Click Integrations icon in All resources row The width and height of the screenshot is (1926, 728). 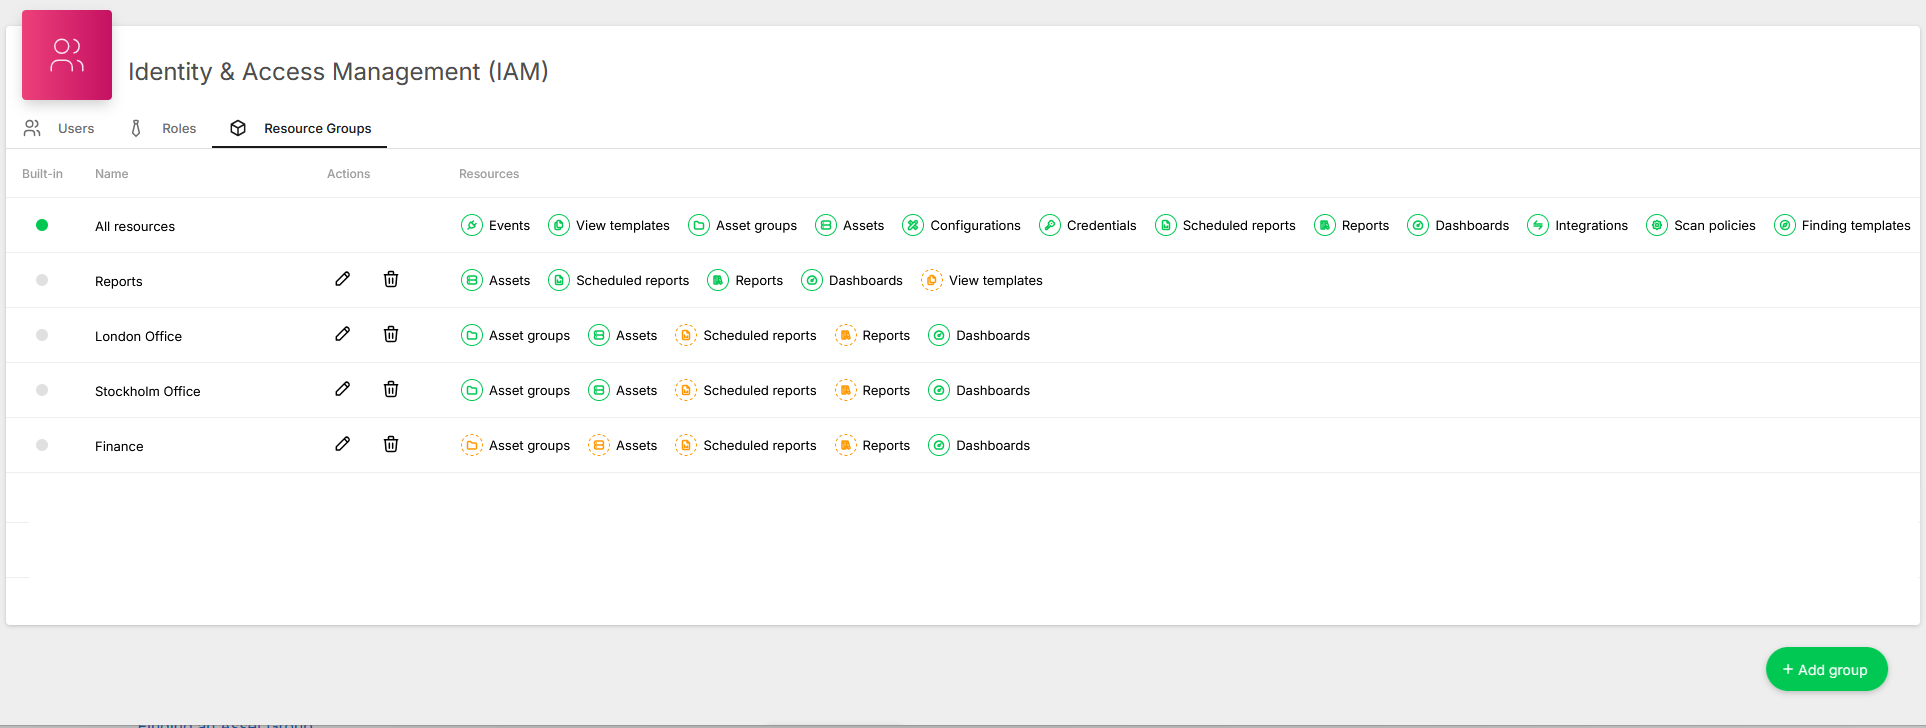[x=1538, y=225]
